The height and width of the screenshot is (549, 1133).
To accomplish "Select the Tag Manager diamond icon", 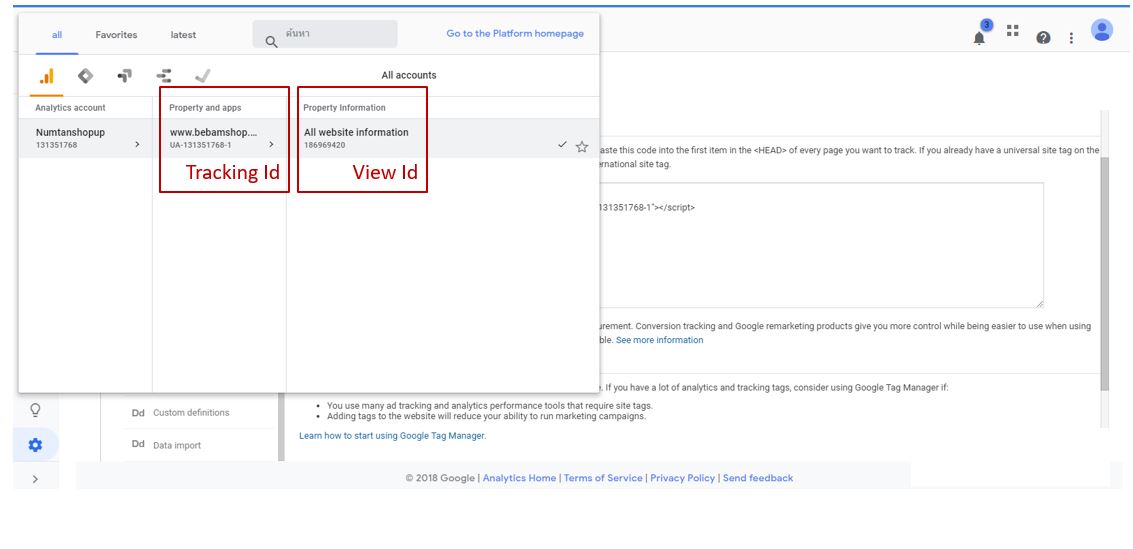I will [85, 75].
